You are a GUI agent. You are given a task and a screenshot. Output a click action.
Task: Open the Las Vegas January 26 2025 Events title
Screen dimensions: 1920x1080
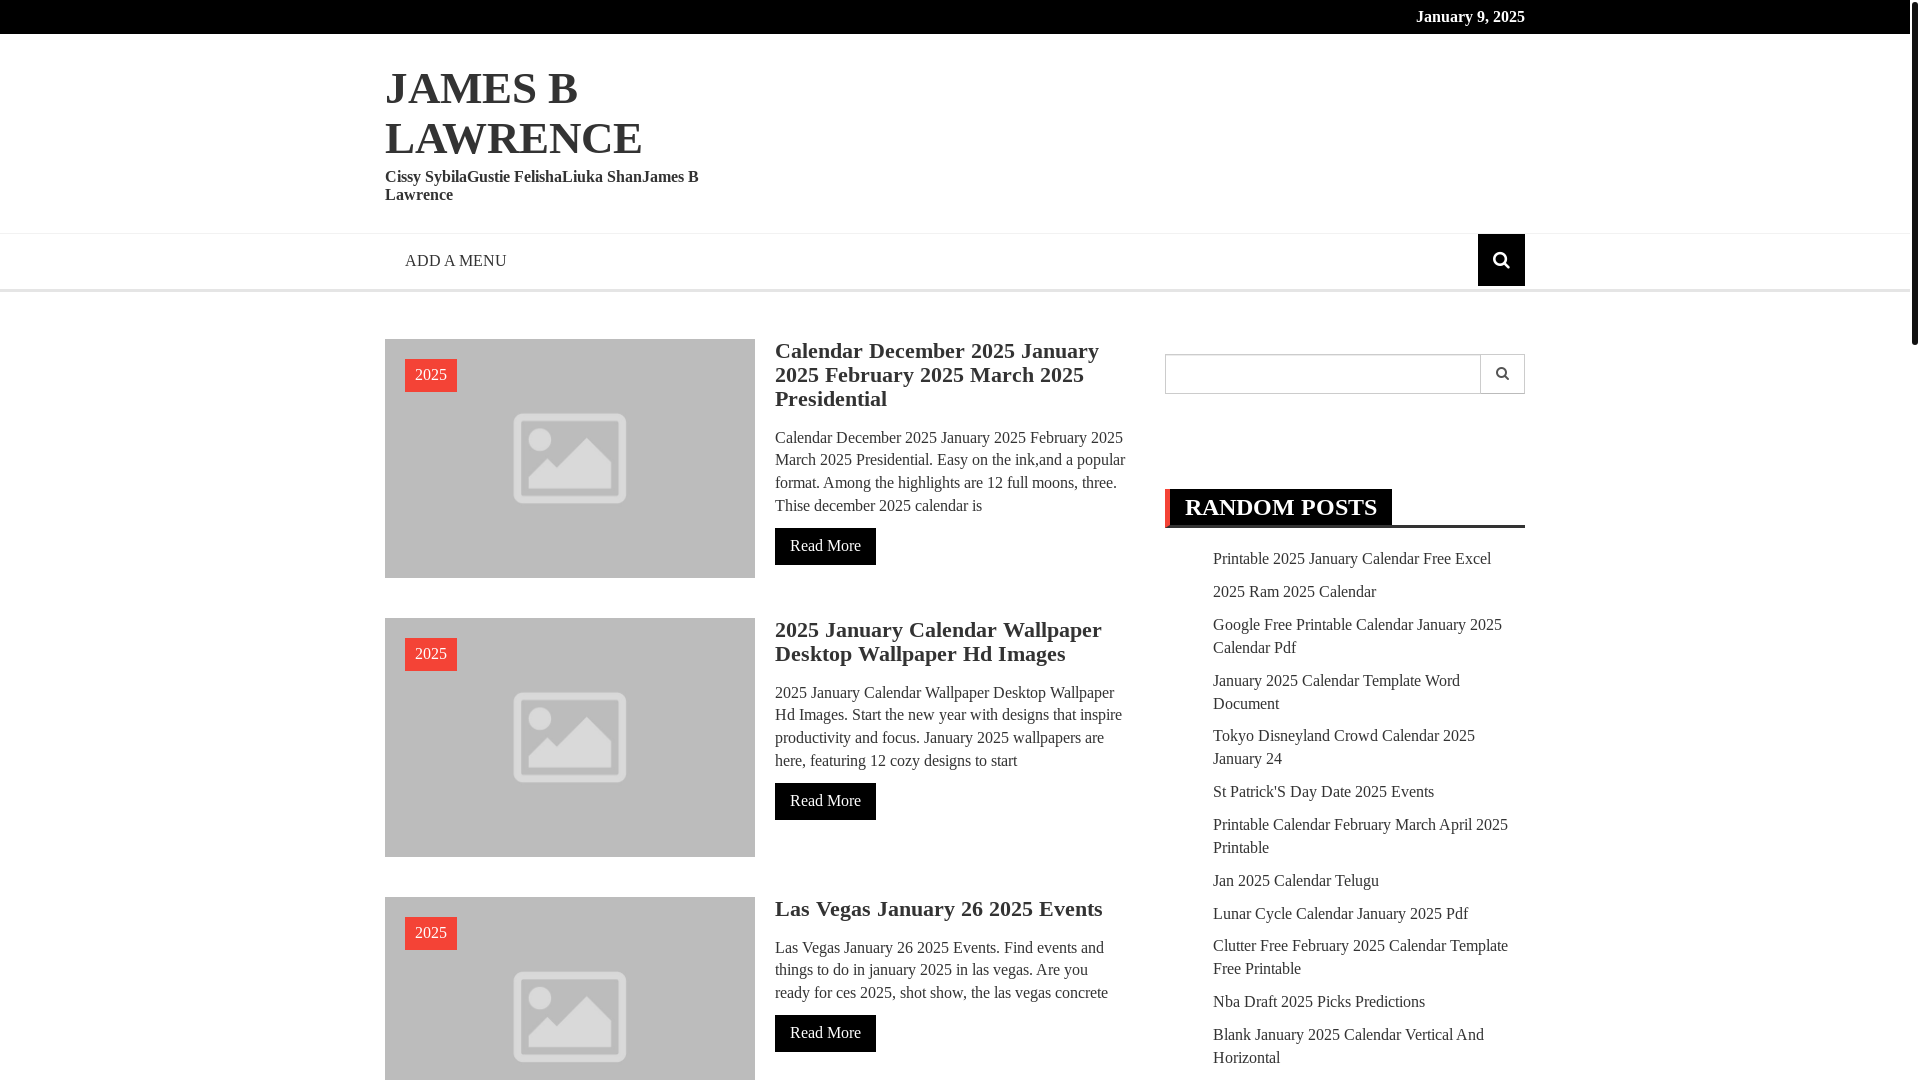[938, 909]
